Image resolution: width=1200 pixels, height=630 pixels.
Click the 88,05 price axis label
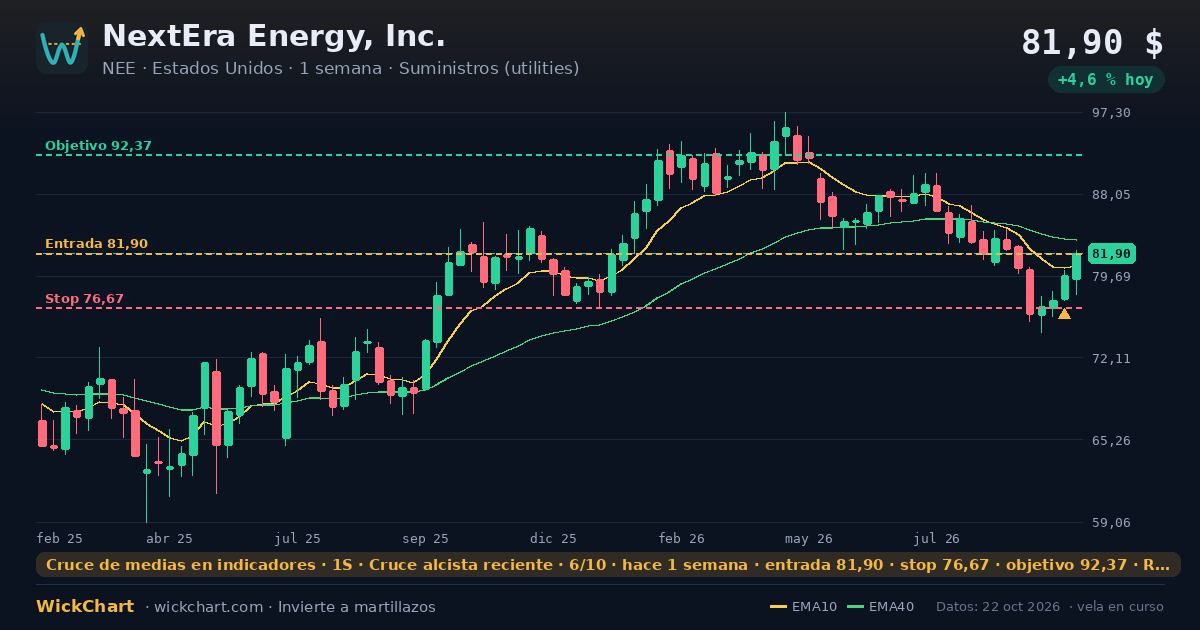click(1111, 195)
